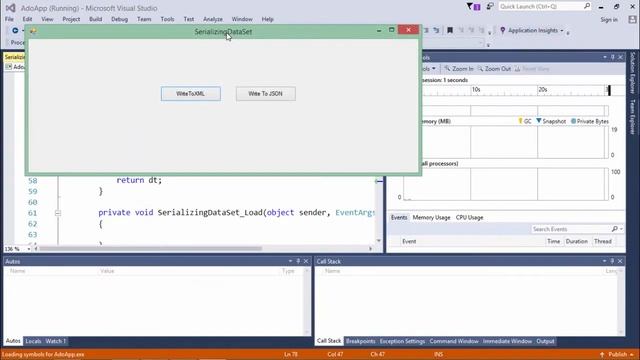Click the editor vertical scroll down arrow
Screen dimensions: 640x360
click(x=379, y=241)
